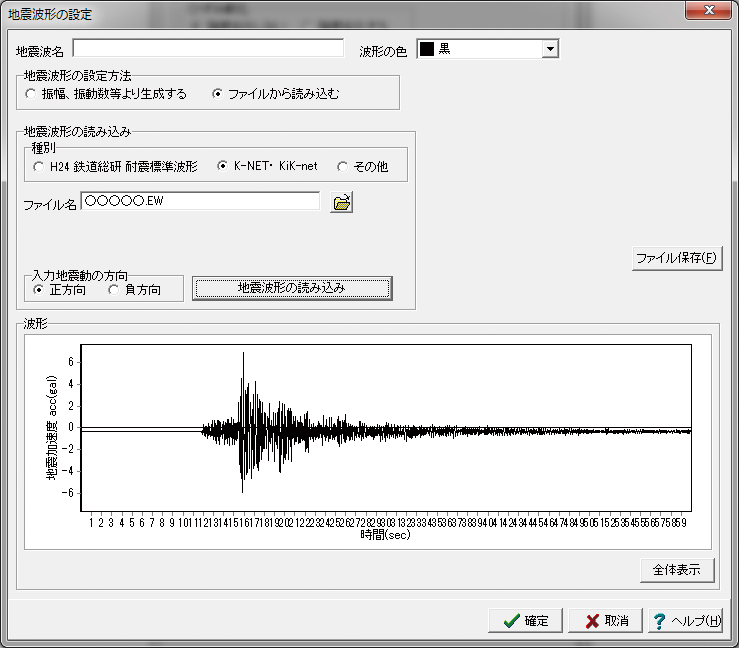Click the black color swatch in 波形の色

(427, 49)
